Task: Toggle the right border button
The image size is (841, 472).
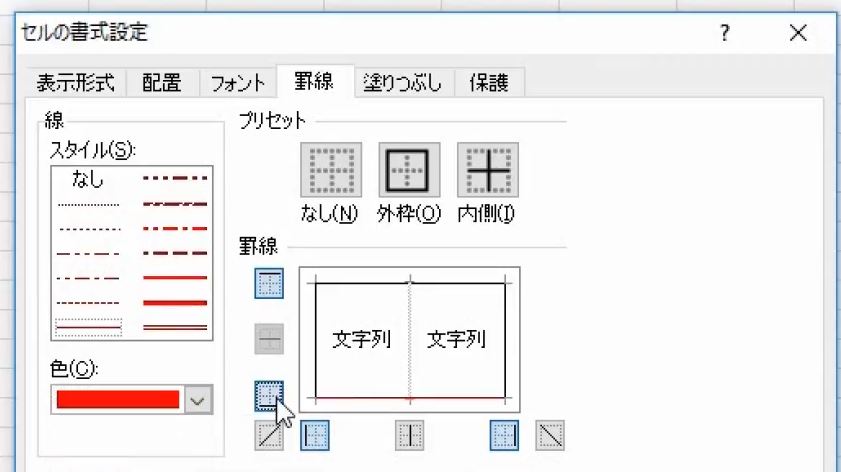Action: tap(504, 436)
